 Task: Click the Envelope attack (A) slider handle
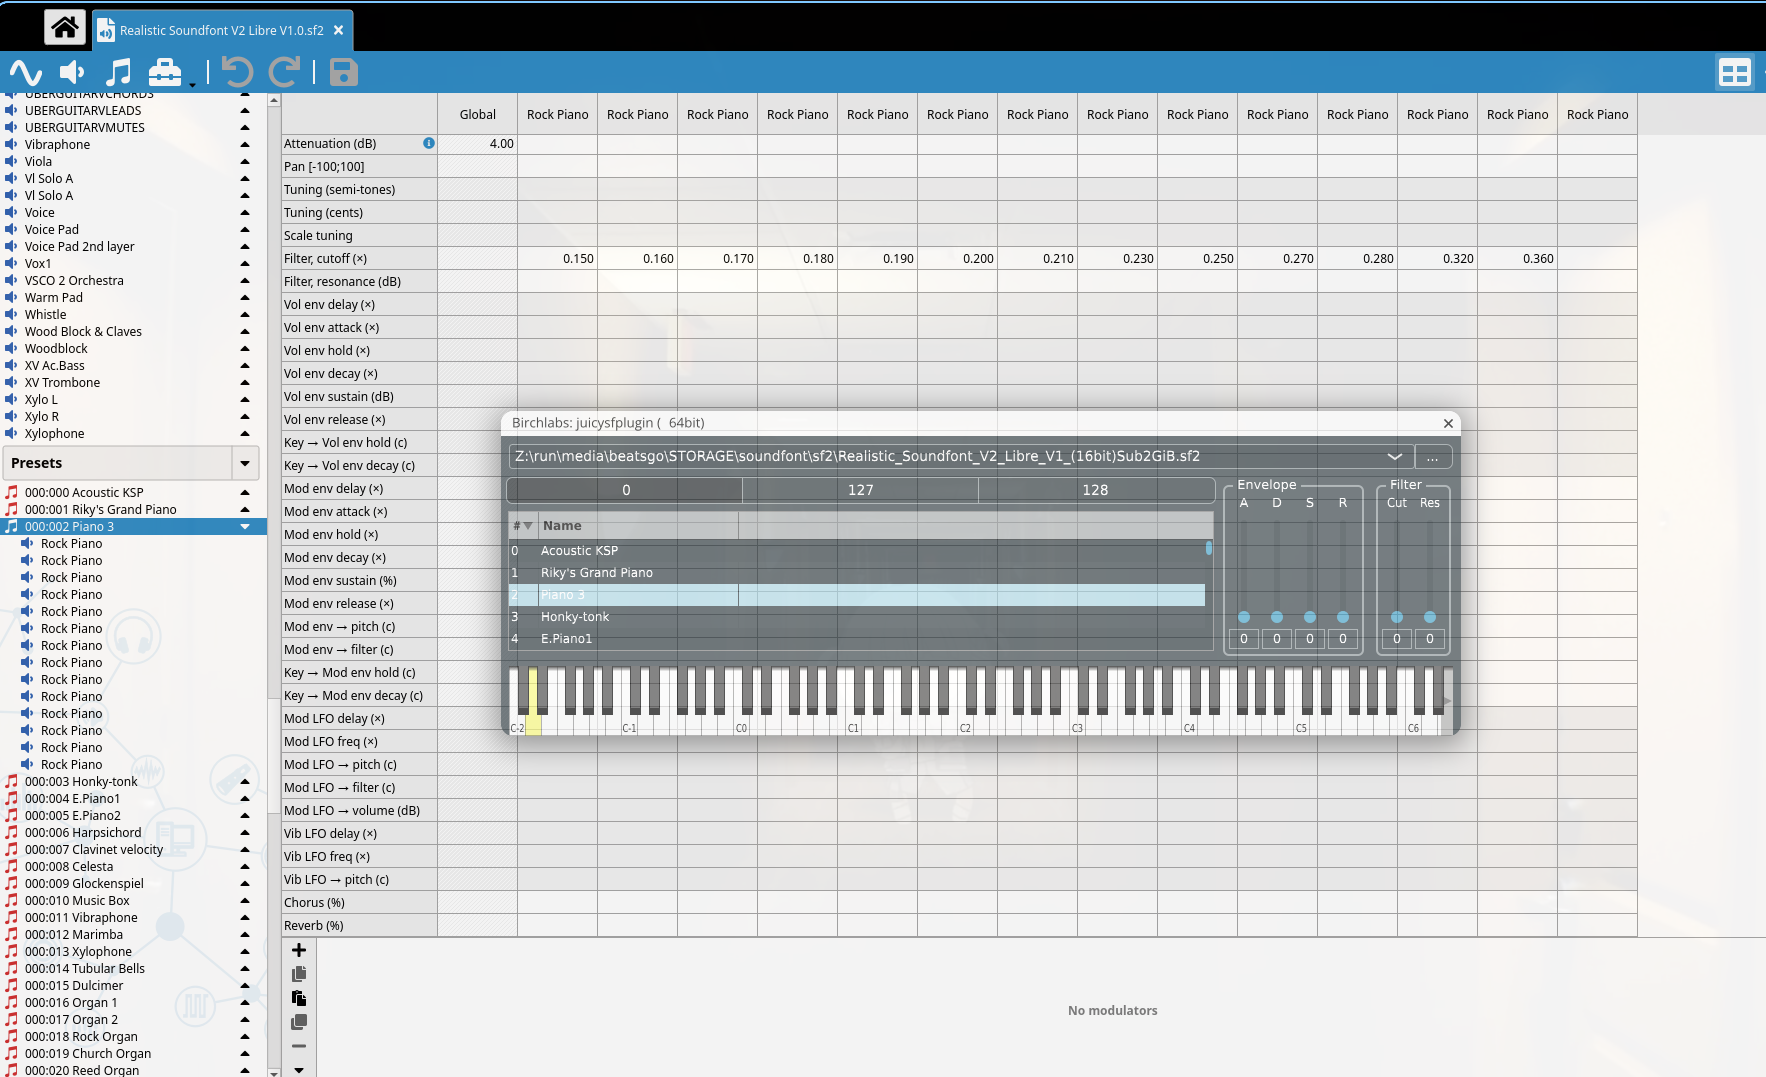(1244, 617)
